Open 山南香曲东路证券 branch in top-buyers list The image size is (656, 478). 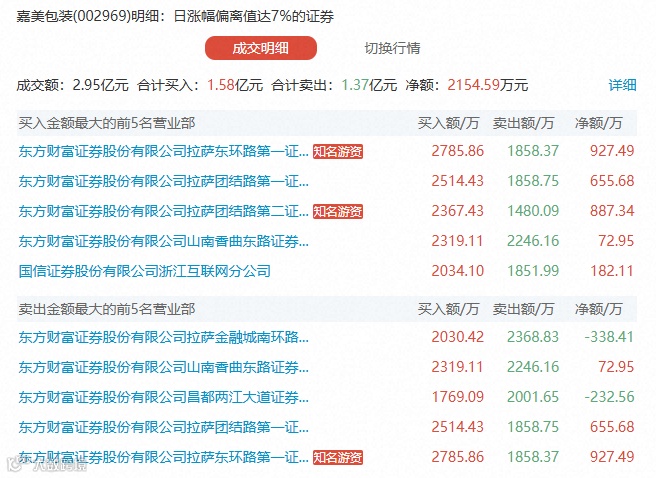(x=164, y=241)
